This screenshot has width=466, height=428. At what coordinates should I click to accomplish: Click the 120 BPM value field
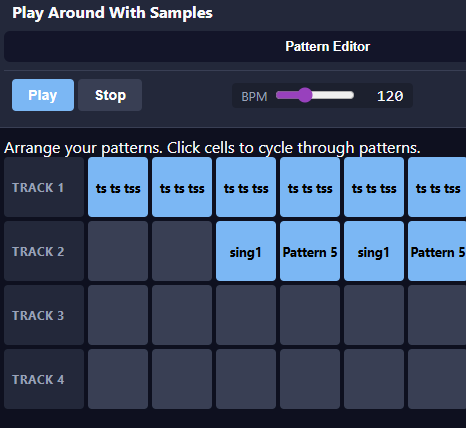point(390,96)
